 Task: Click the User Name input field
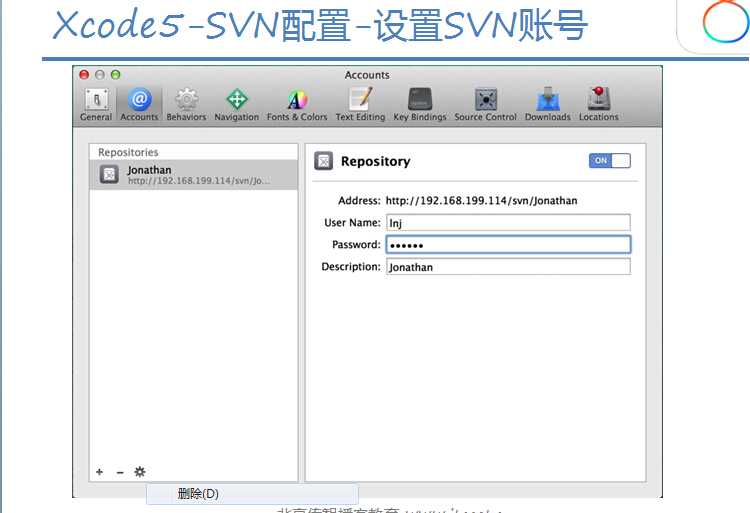point(508,223)
